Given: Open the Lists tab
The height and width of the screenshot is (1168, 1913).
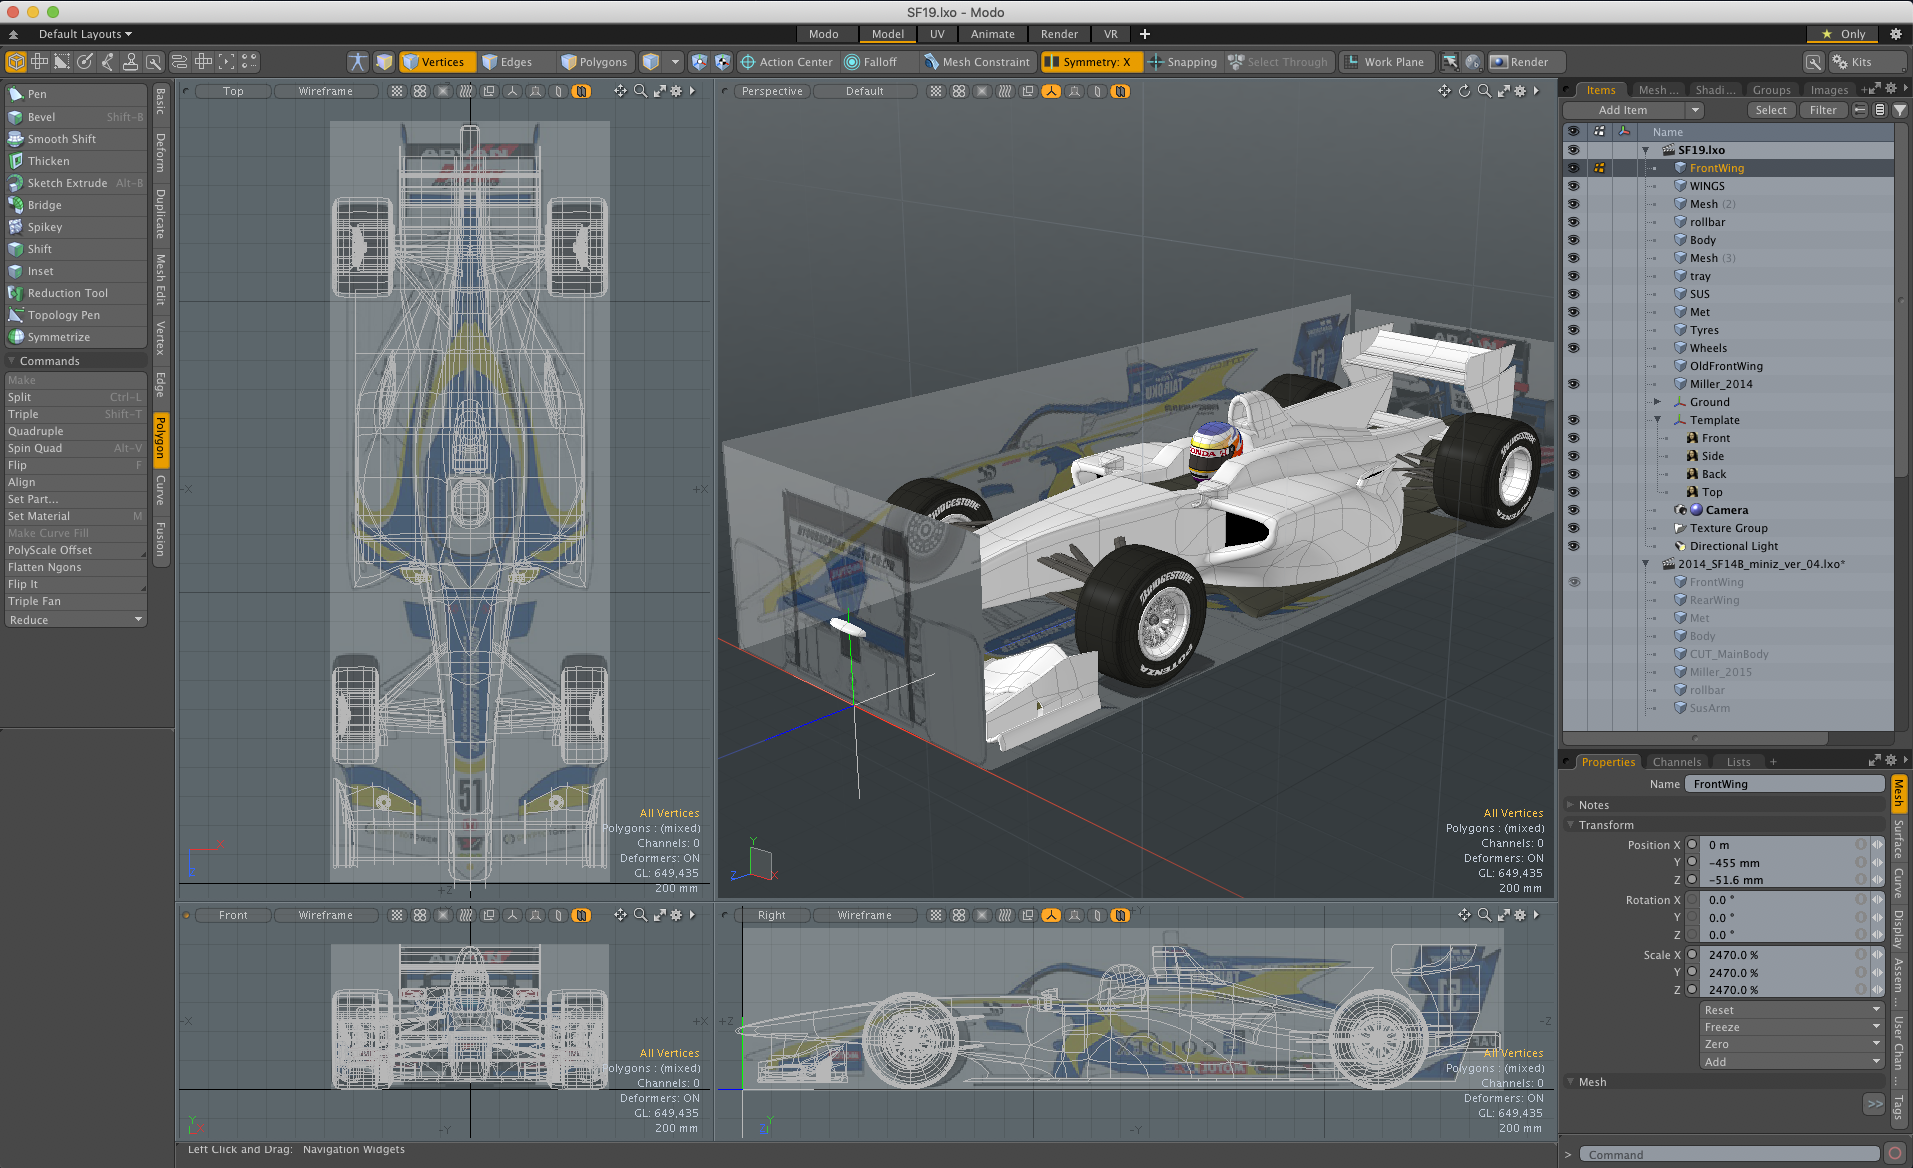Looking at the screenshot, I should pyautogui.click(x=1739, y=762).
